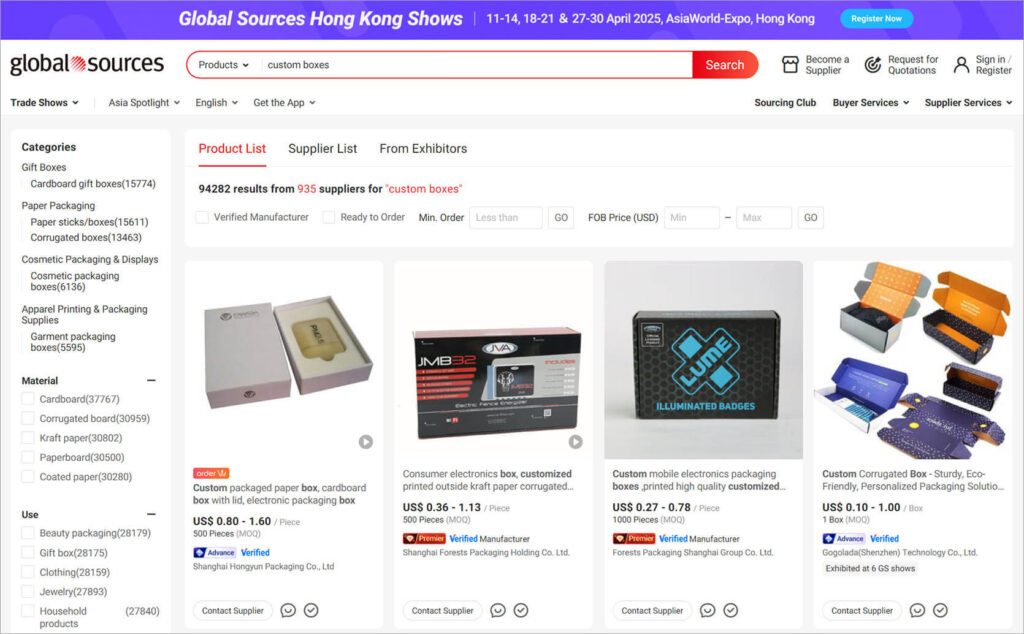Click the red Search button

pos(725,65)
